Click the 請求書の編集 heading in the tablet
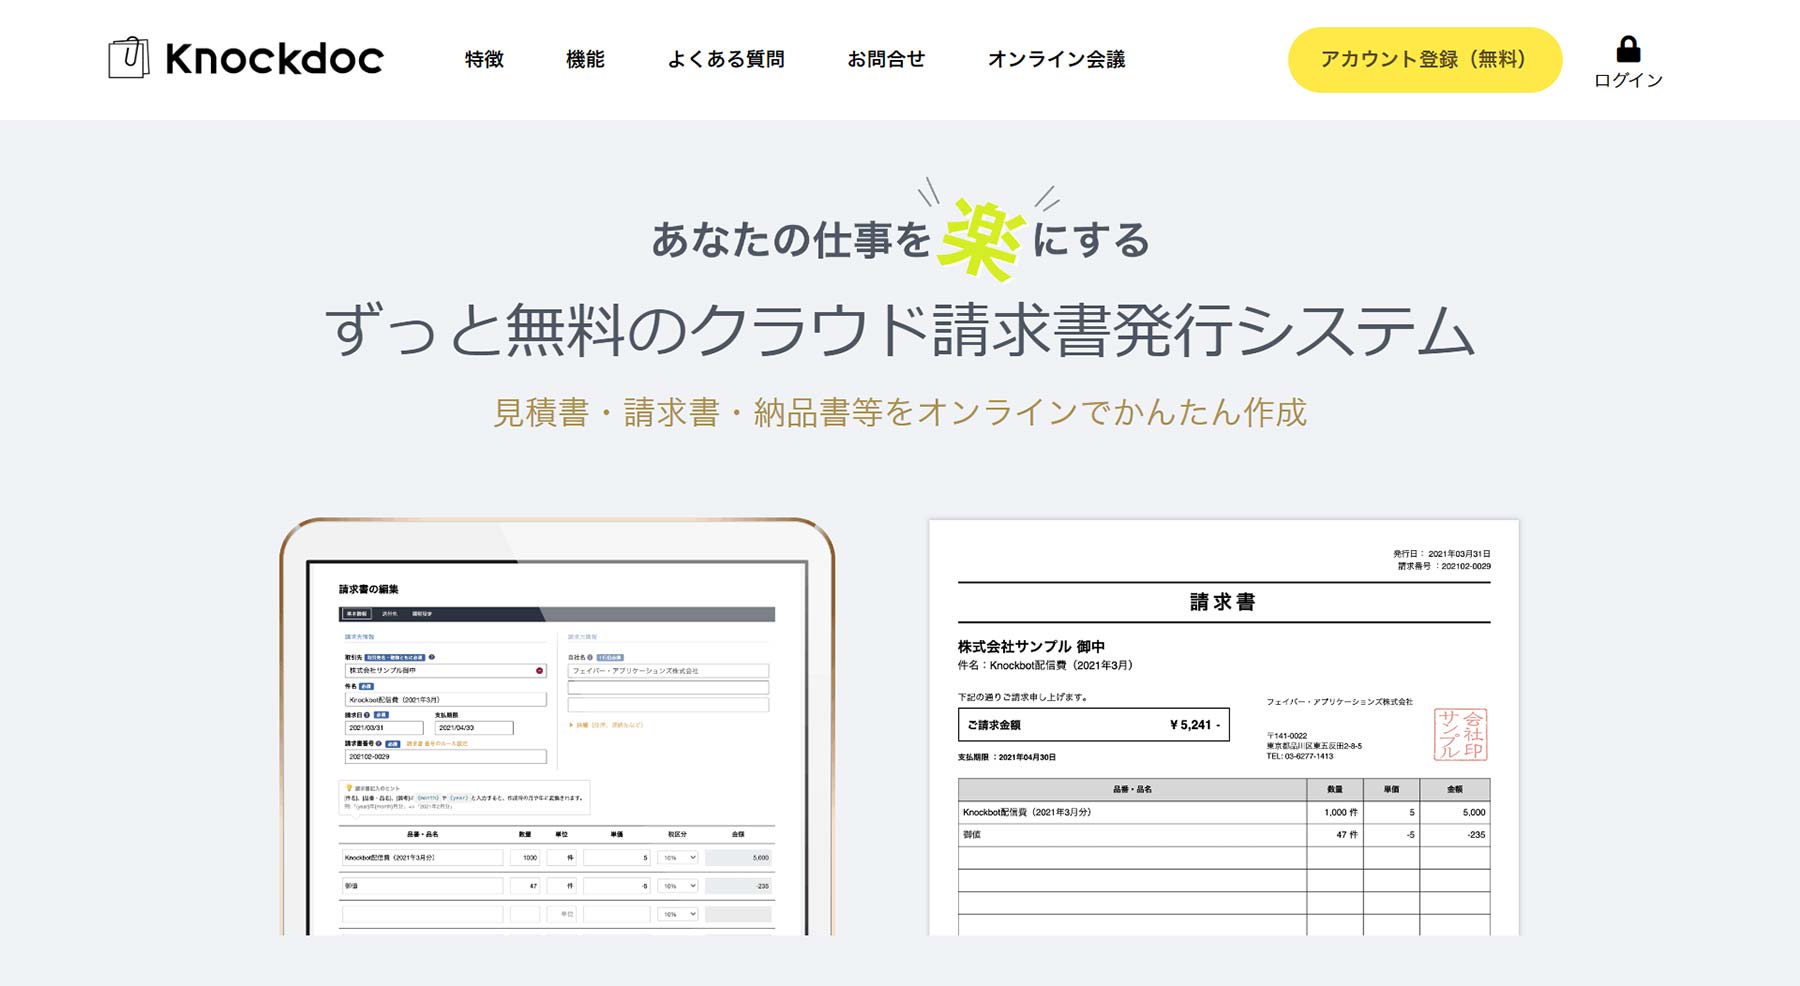 click(x=368, y=589)
